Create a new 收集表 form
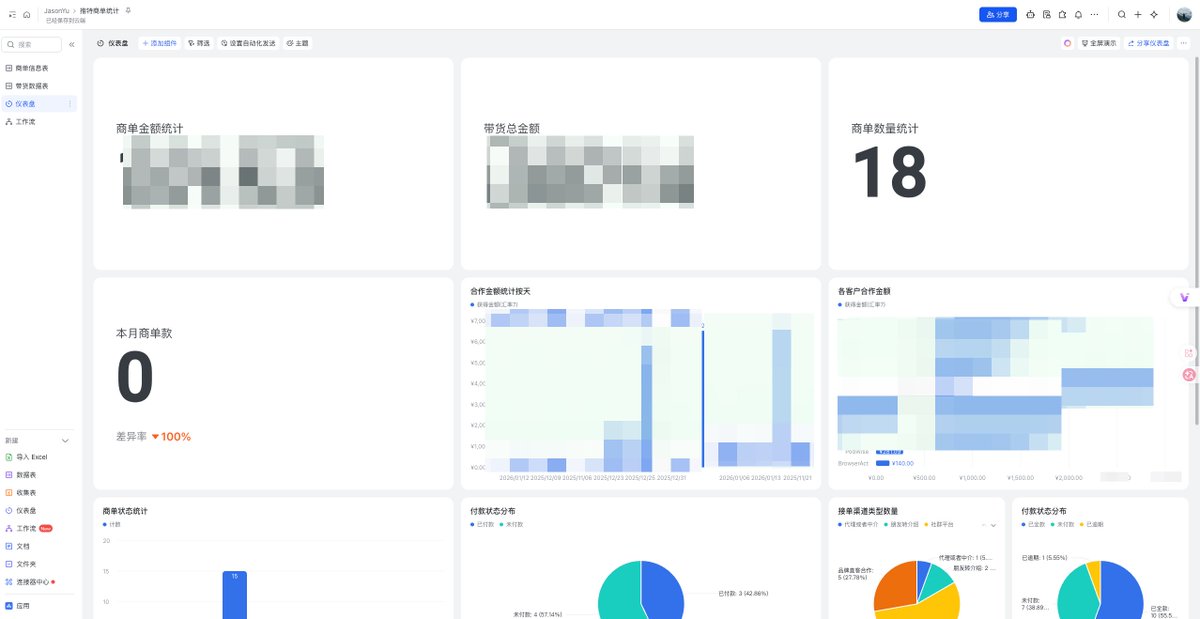Image resolution: width=1200 pixels, height=619 pixels. tap(20, 492)
